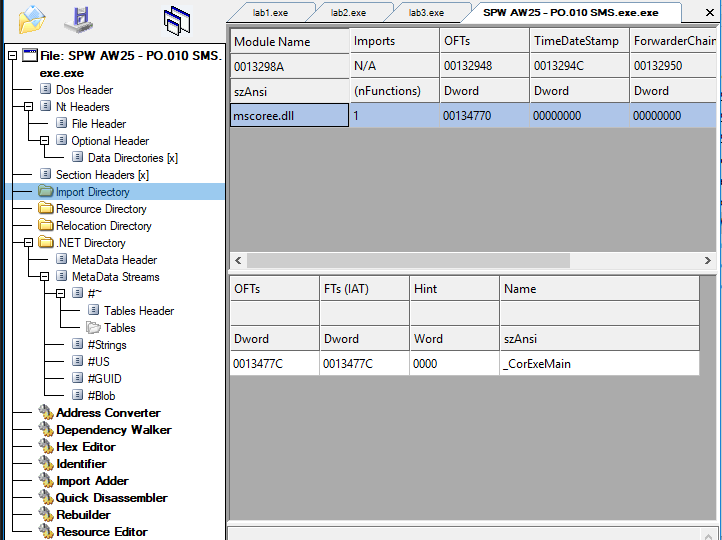Open Hex Editor tool
722x540 pixels.
point(86,447)
